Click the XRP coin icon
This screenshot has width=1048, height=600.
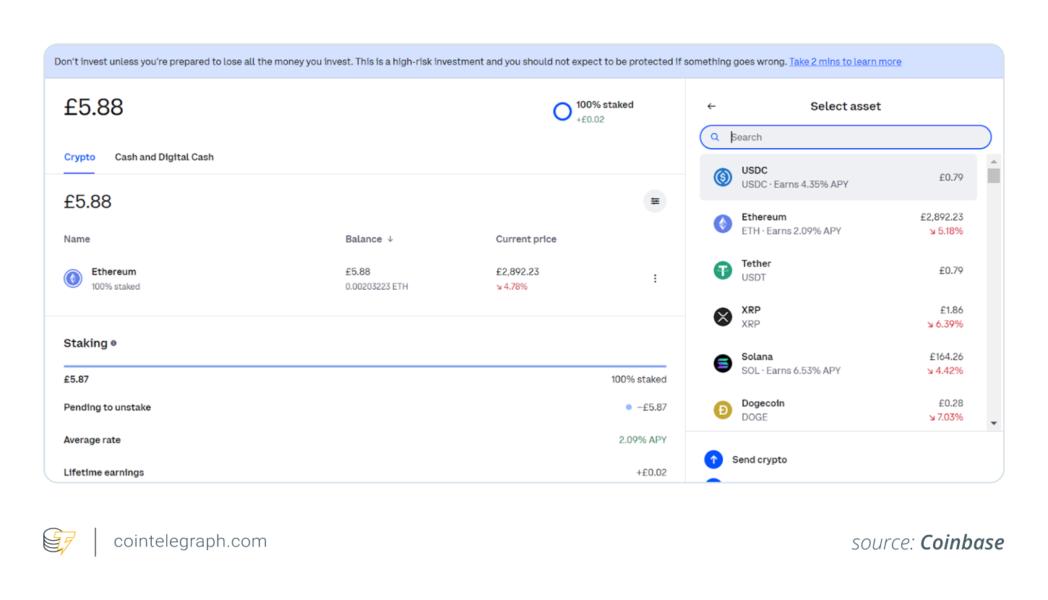(x=723, y=317)
